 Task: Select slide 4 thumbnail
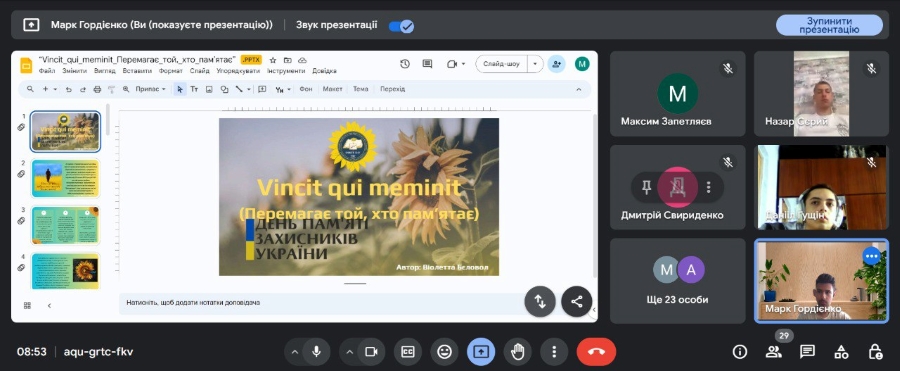pos(65,270)
